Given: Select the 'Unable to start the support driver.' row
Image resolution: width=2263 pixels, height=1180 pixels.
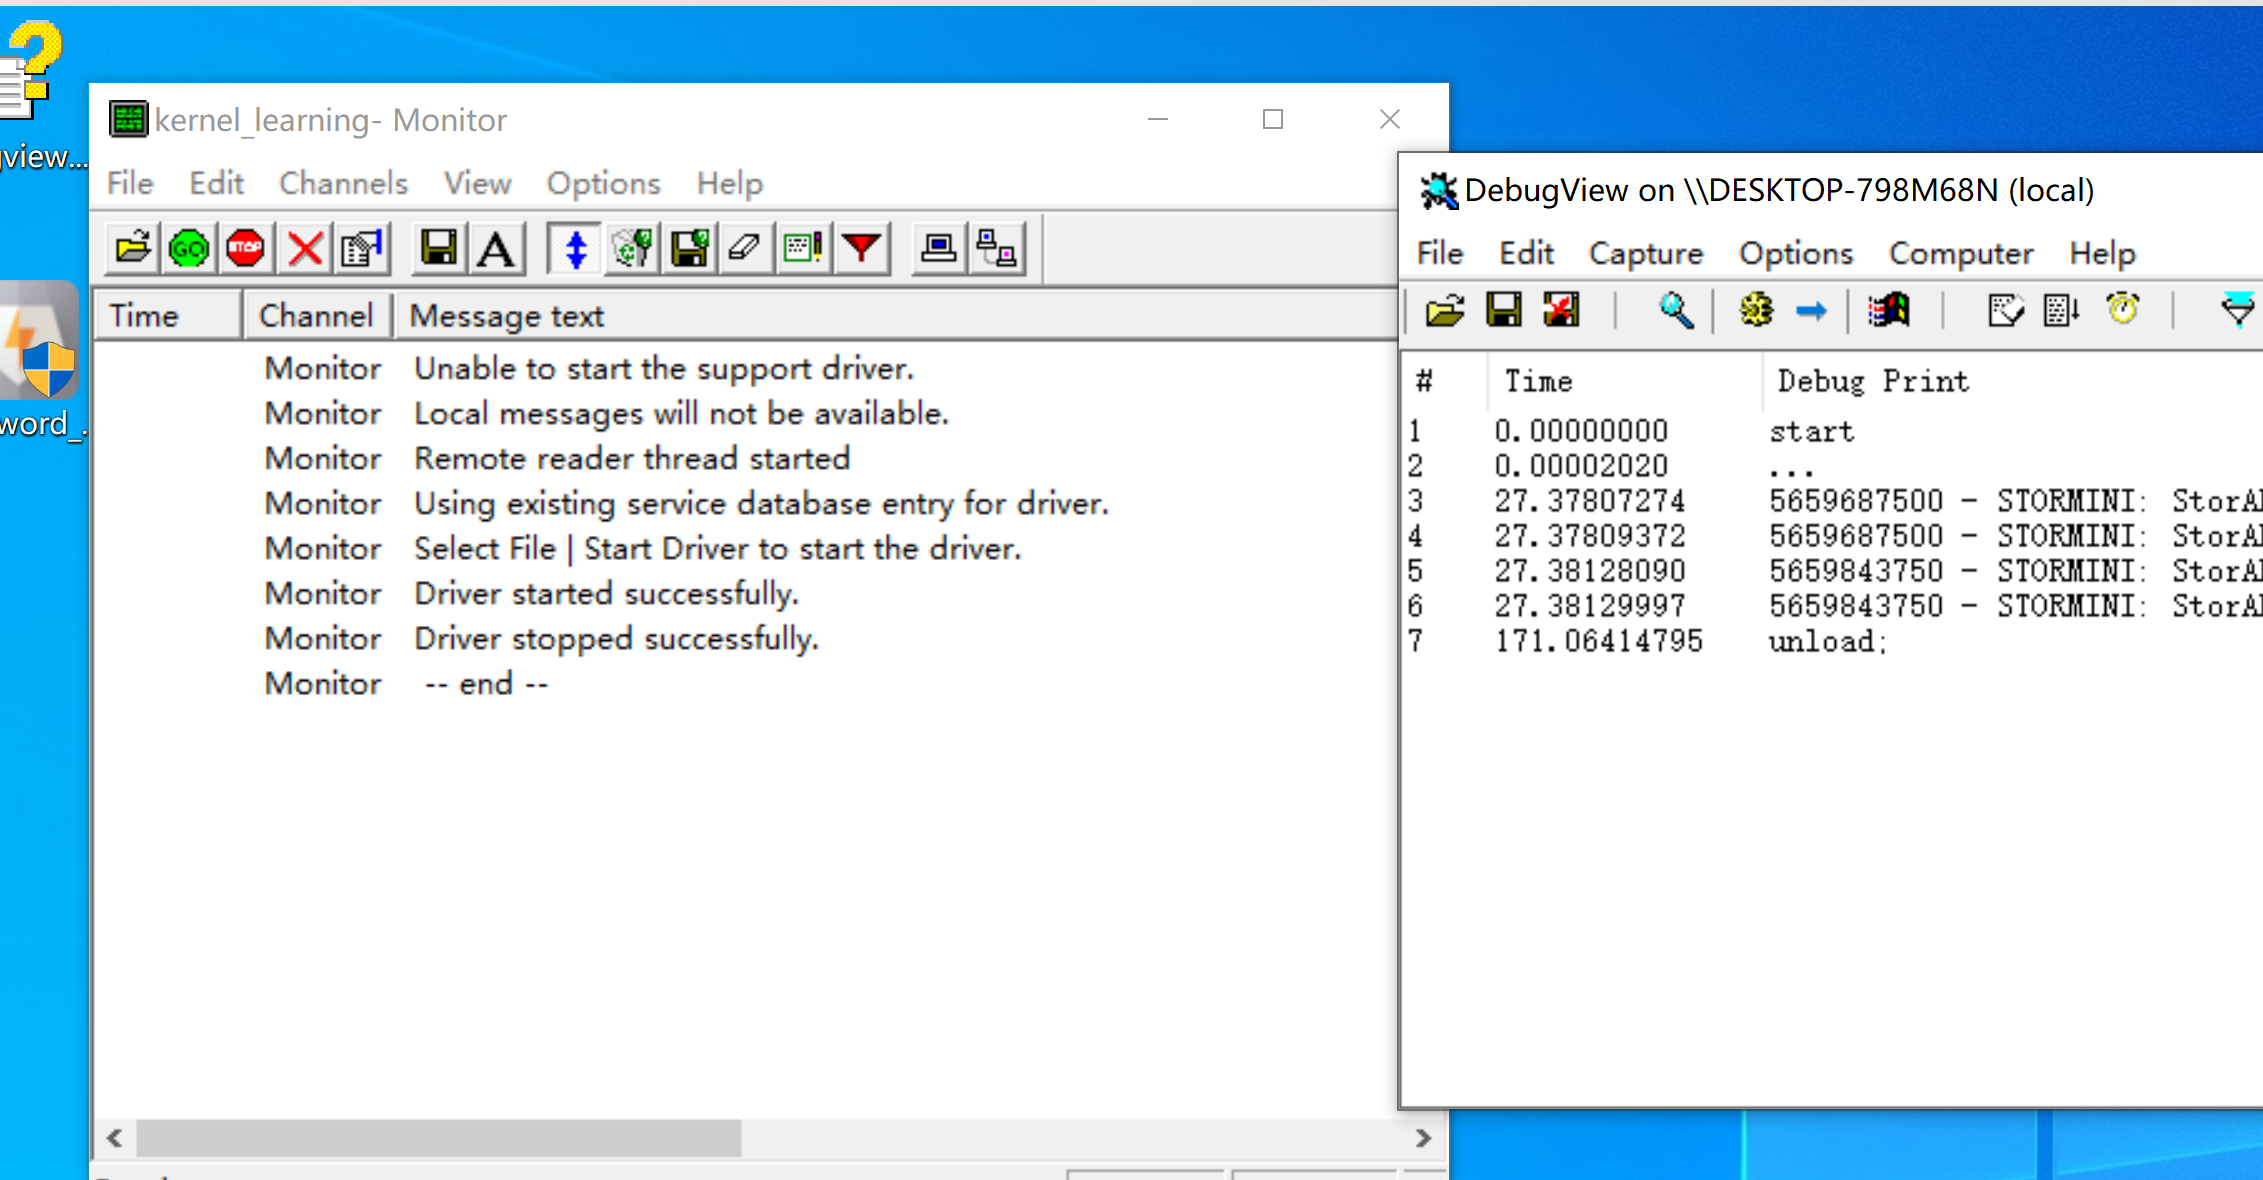Looking at the screenshot, I should tap(746, 369).
